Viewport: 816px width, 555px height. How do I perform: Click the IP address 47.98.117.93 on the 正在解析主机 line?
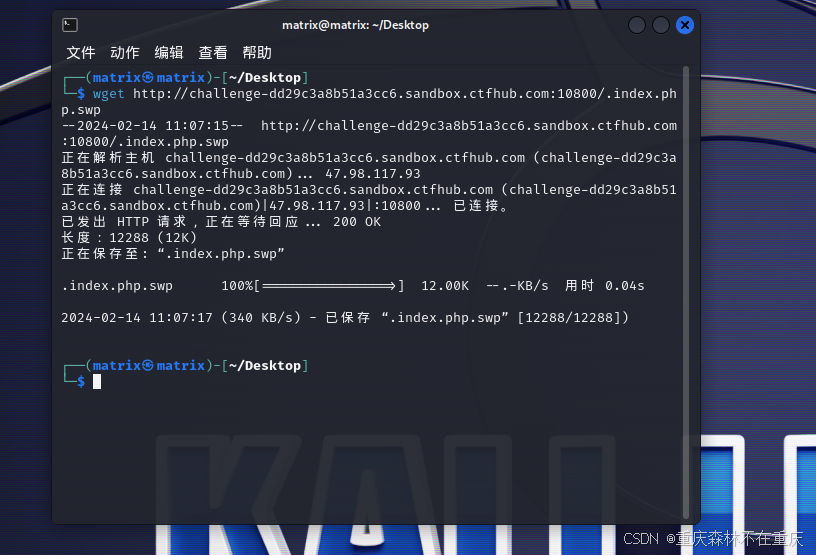[x=373, y=174]
